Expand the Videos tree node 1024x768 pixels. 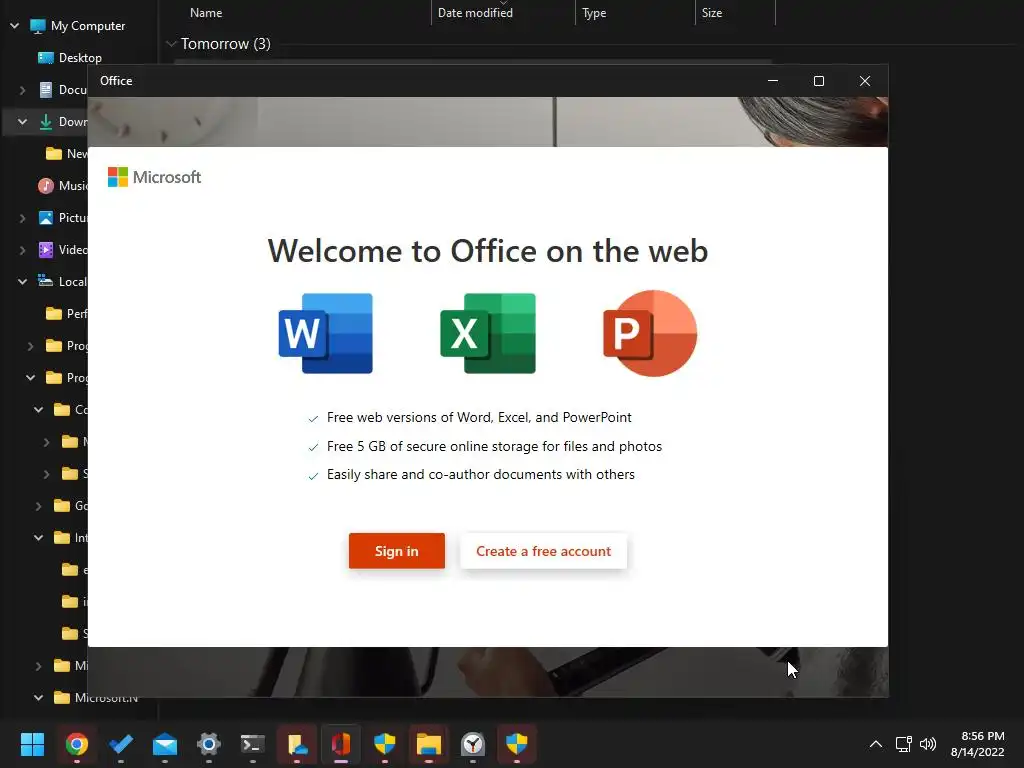coord(22,250)
